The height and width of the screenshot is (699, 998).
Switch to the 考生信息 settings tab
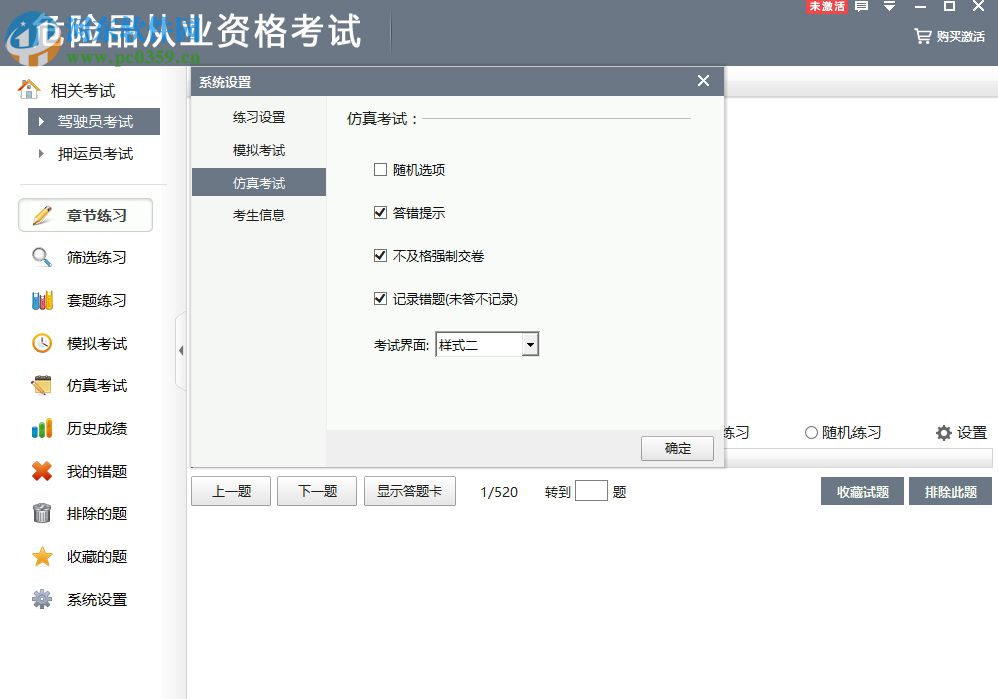(x=258, y=215)
